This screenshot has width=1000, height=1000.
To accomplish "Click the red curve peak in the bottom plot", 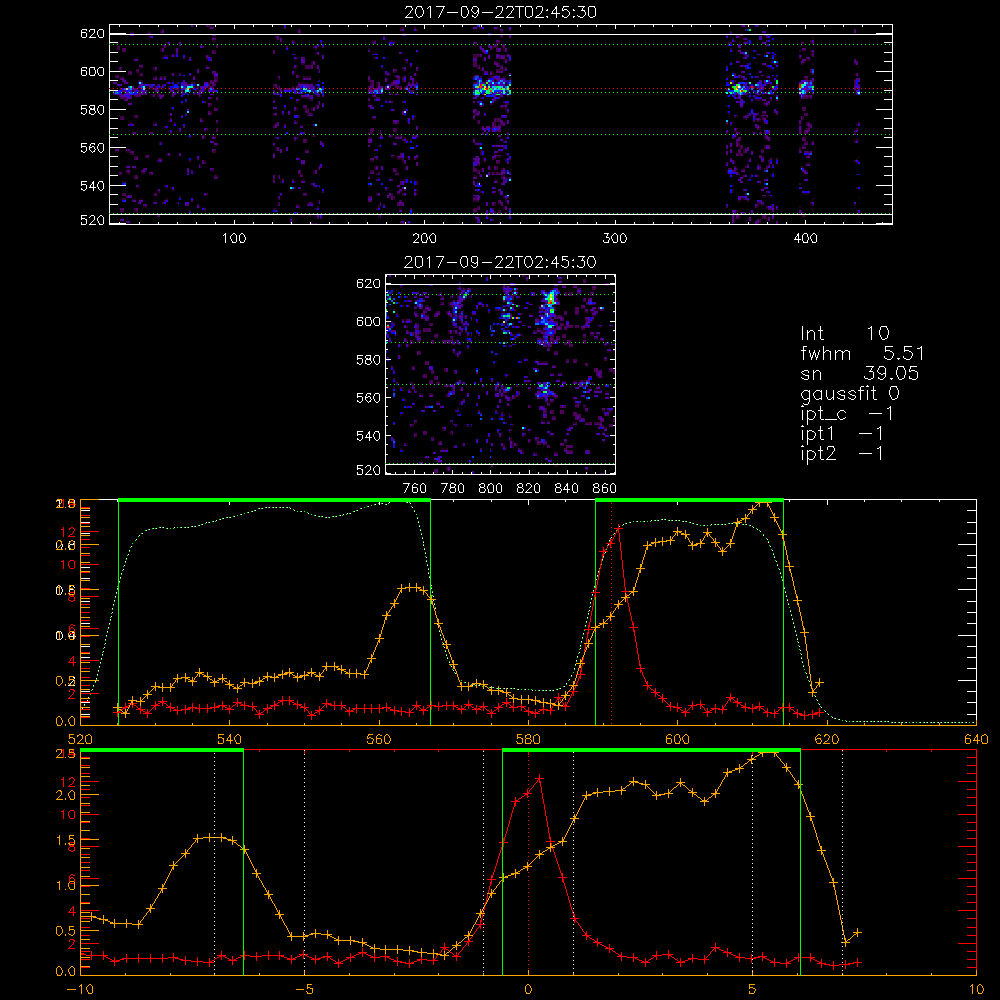I will [540, 779].
